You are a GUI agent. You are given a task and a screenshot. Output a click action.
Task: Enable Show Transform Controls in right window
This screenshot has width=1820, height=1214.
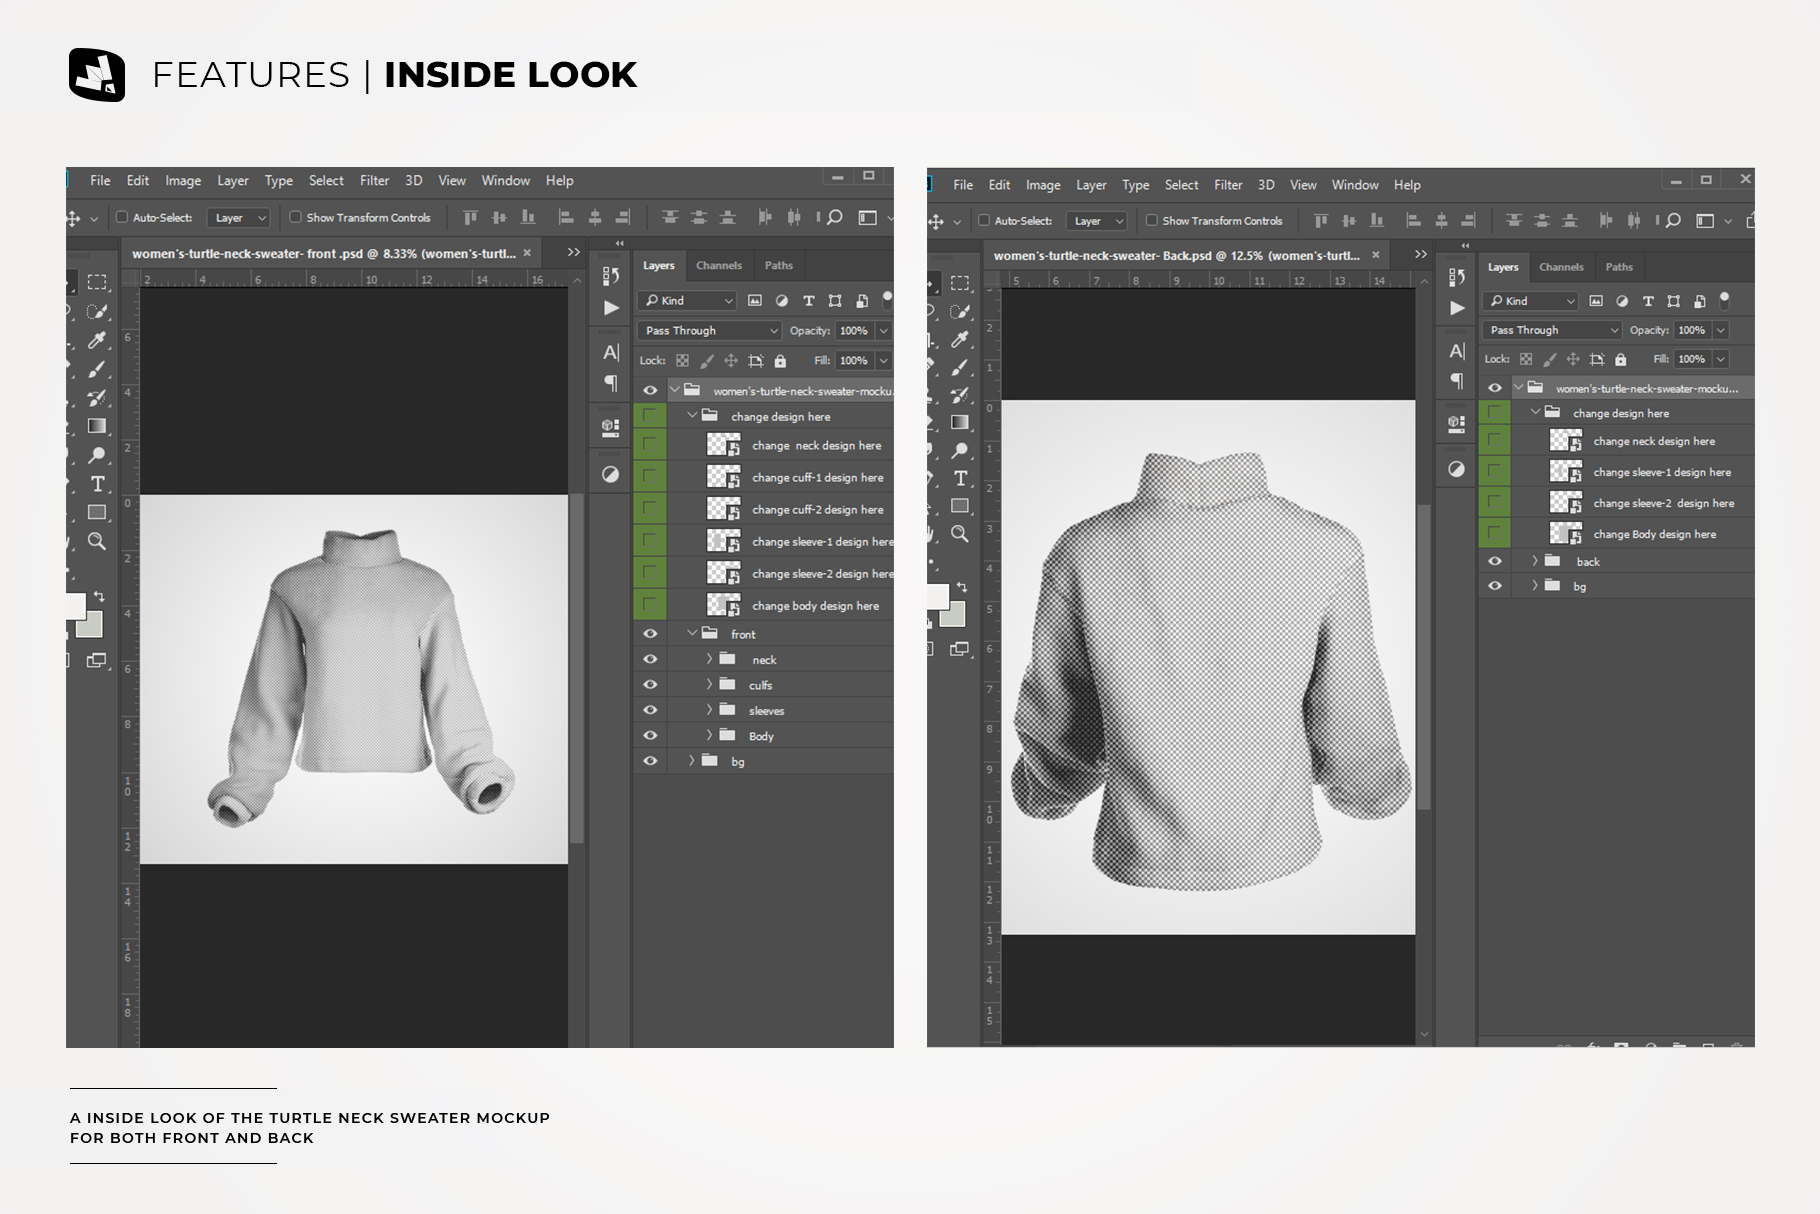(x=1152, y=221)
